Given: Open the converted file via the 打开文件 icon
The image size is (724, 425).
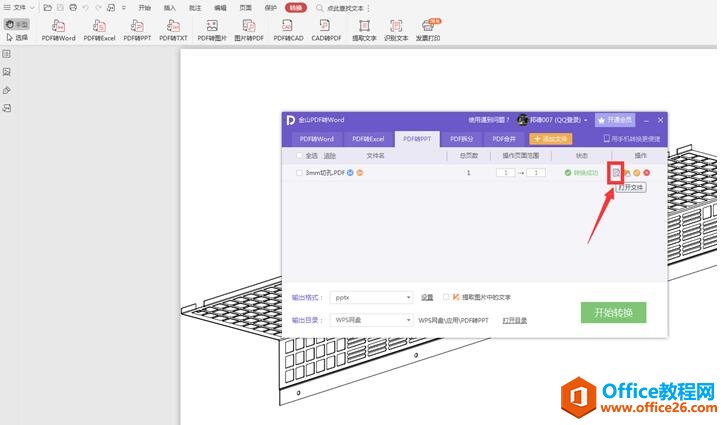Looking at the screenshot, I should click(616, 173).
